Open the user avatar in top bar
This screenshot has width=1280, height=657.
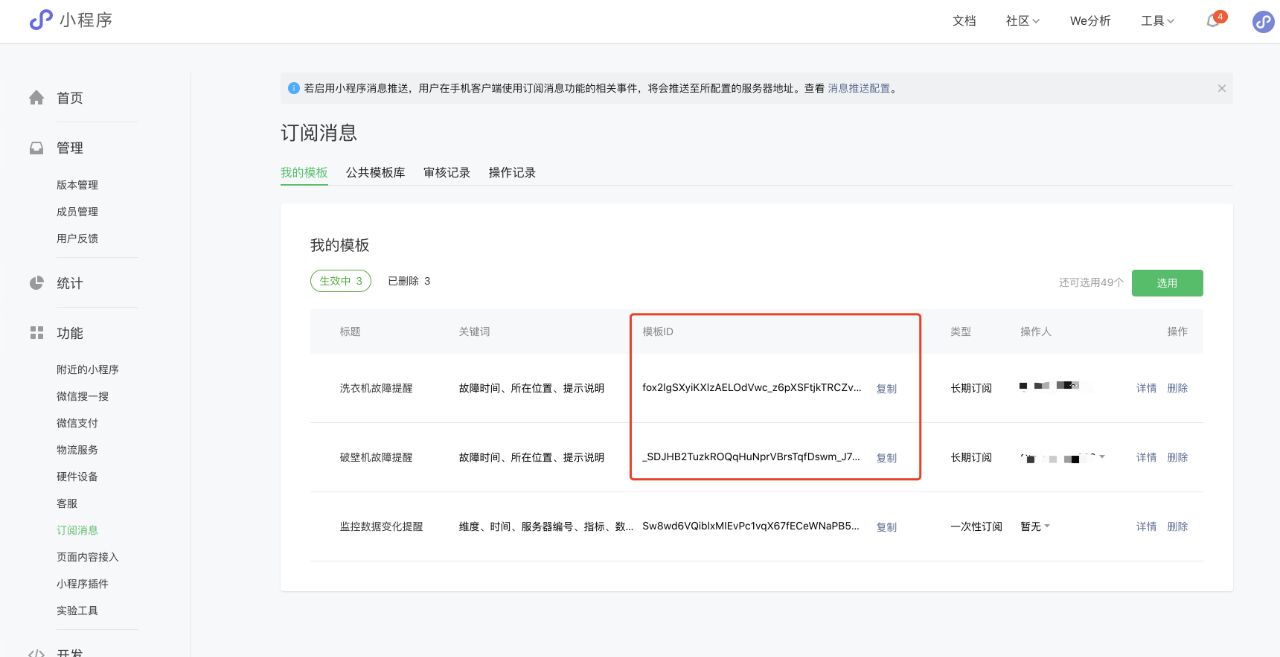(x=1263, y=22)
